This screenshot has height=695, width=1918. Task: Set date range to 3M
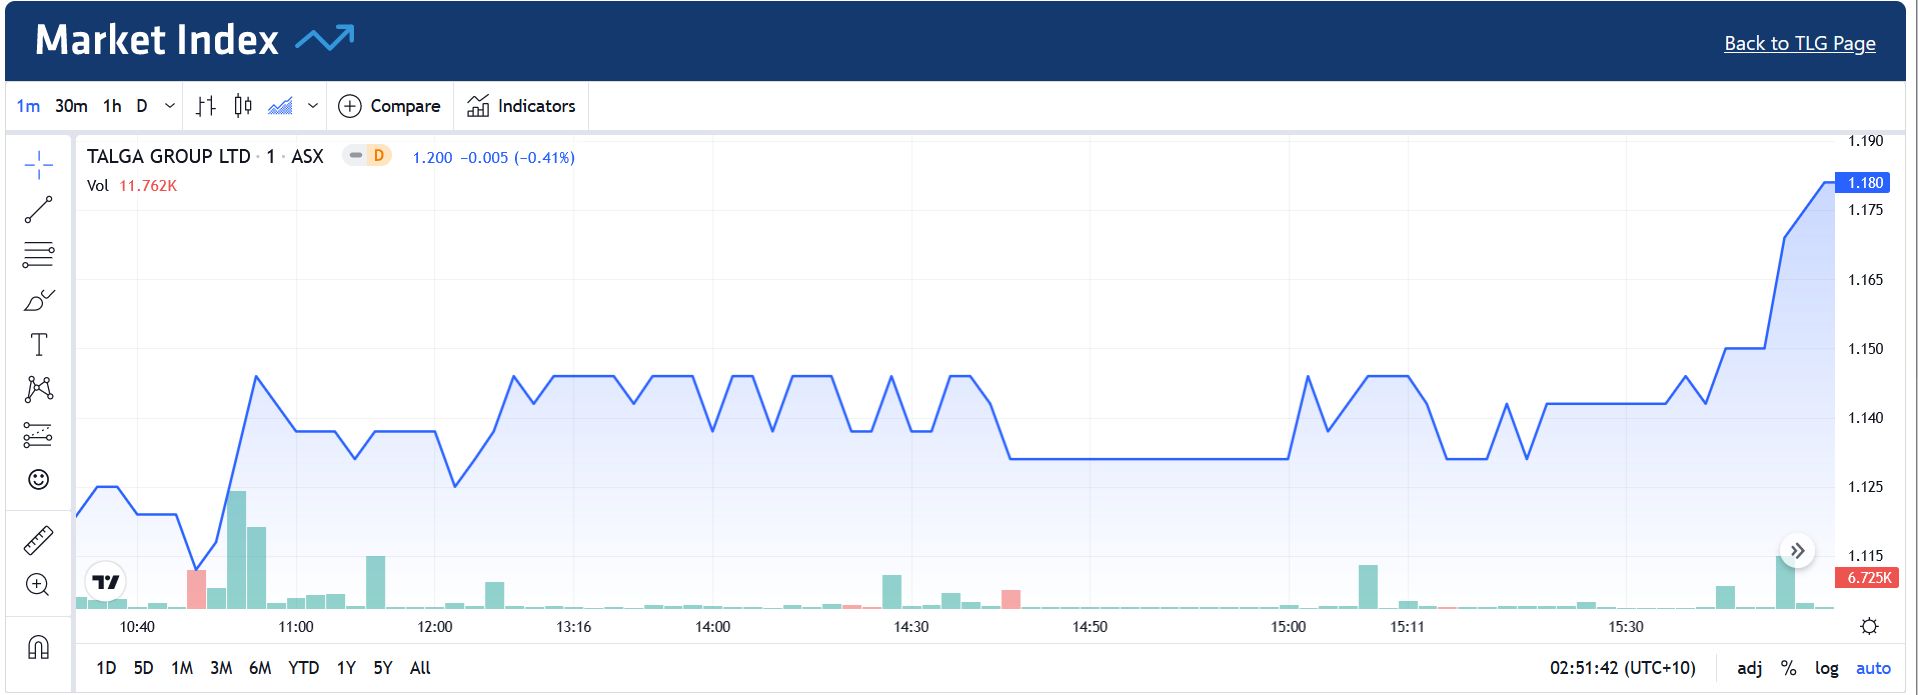(x=221, y=668)
